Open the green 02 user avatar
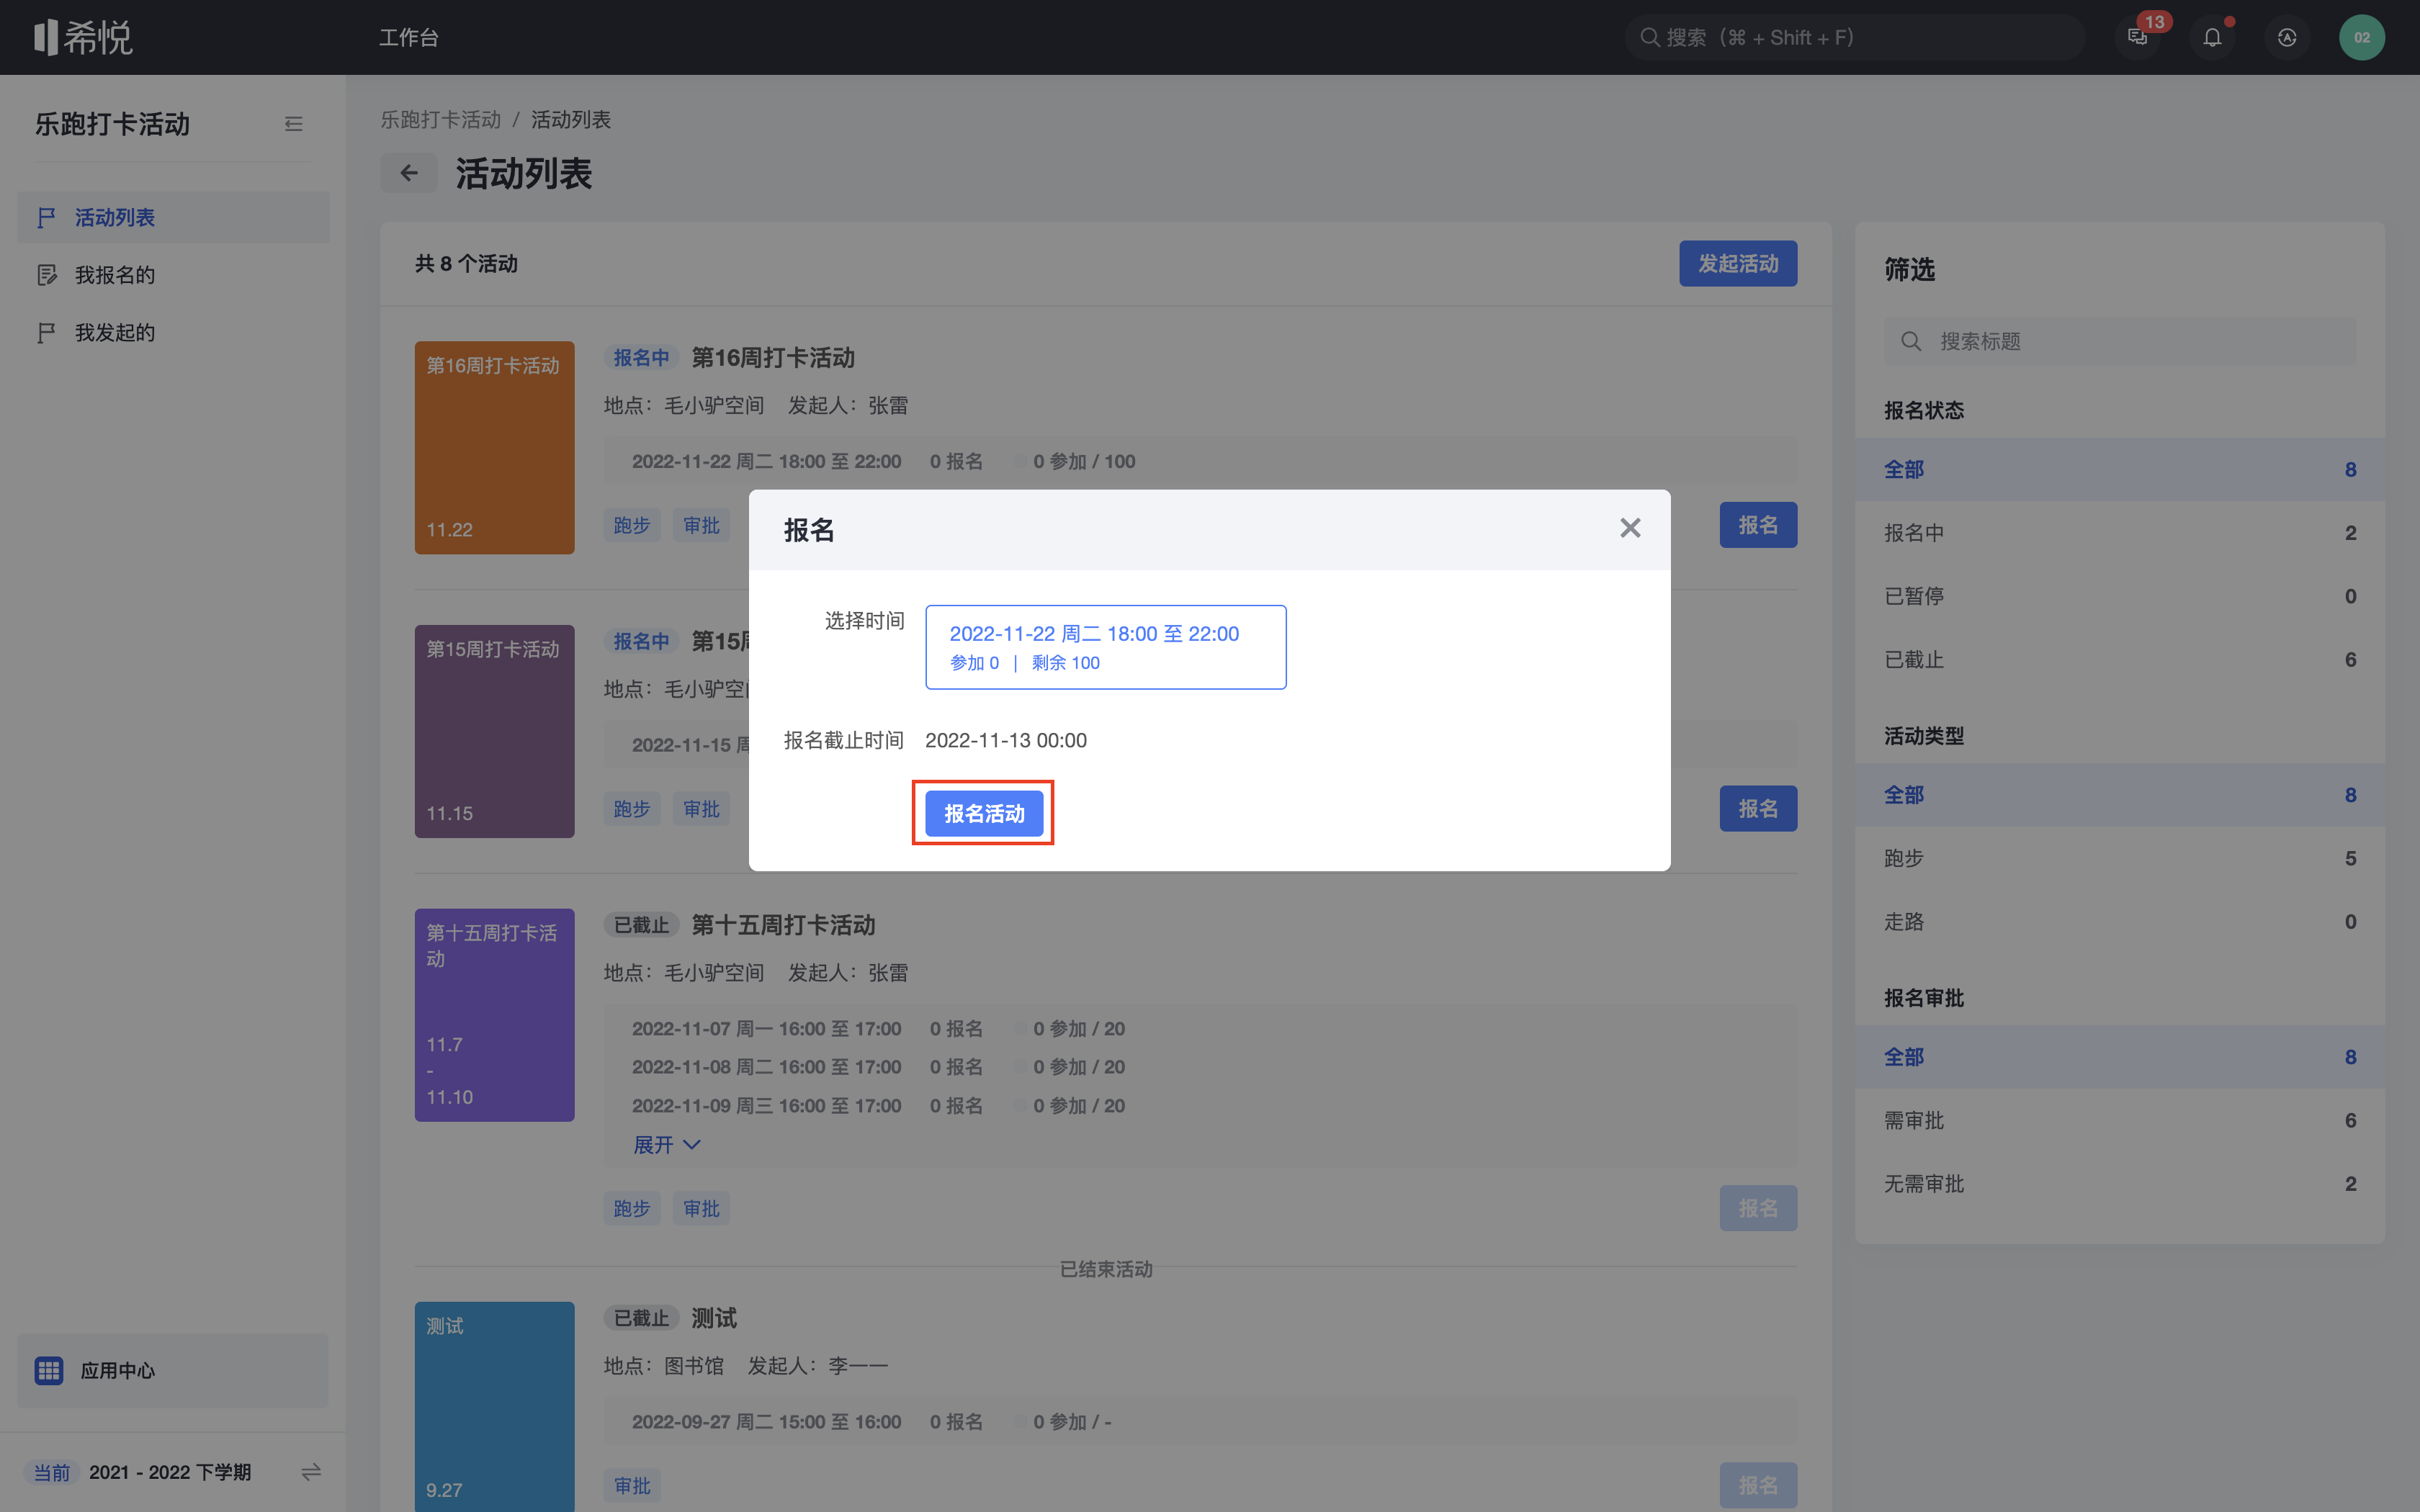The image size is (2420, 1512). 2362,38
